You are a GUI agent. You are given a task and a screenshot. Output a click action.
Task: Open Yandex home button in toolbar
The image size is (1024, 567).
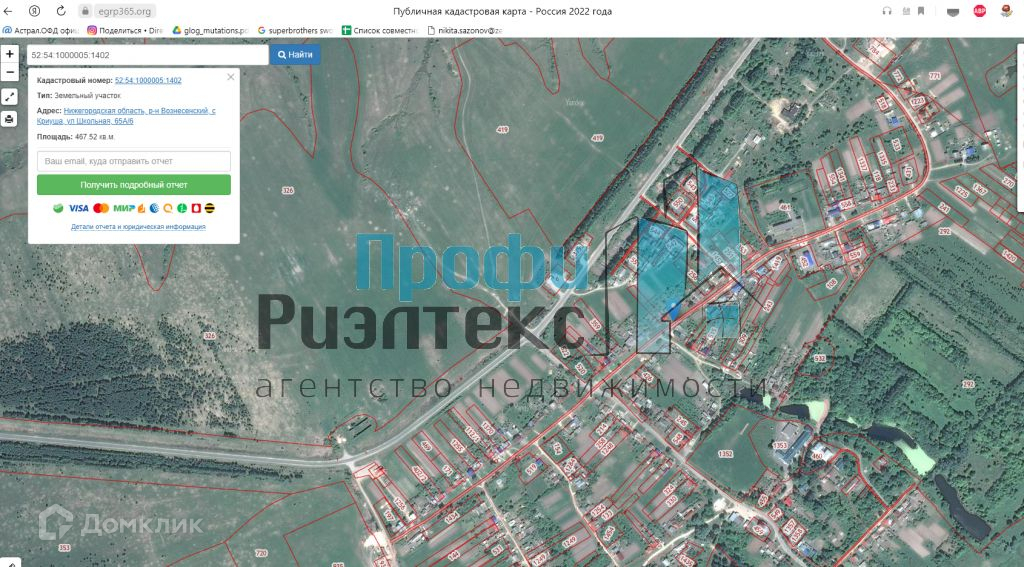[x=35, y=11]
